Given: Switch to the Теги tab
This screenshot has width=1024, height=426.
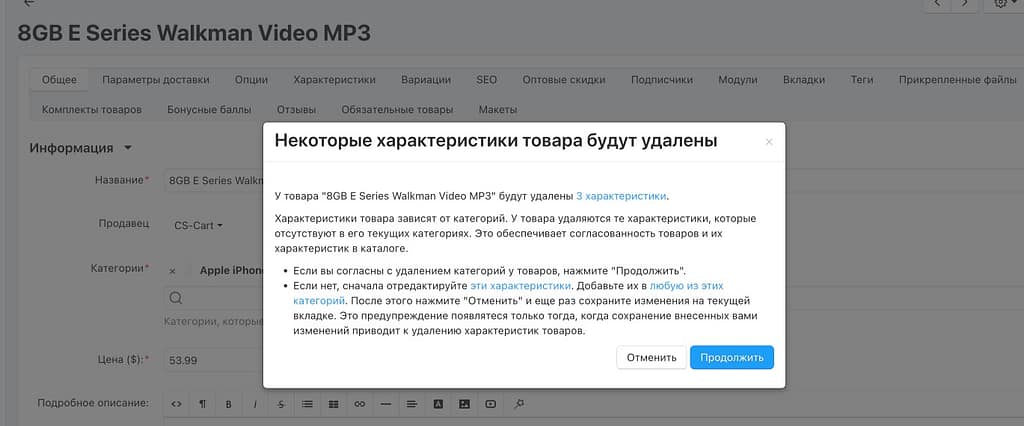Looking at the screenshot, I should (x=862, y=80).
